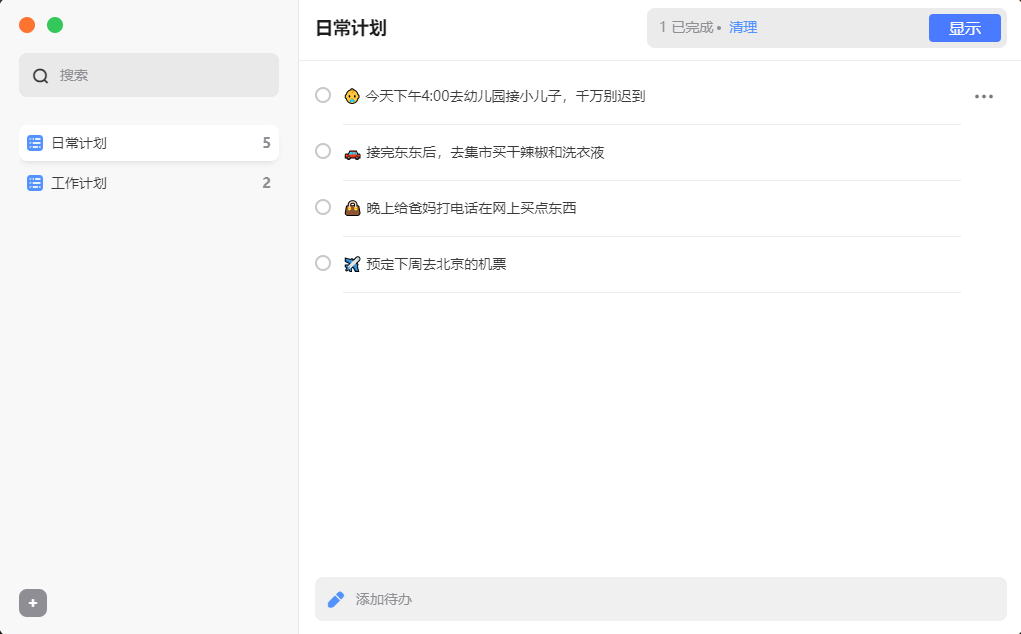
Task: Click the lock emoji on the phone call task
Action: point(352,207)
